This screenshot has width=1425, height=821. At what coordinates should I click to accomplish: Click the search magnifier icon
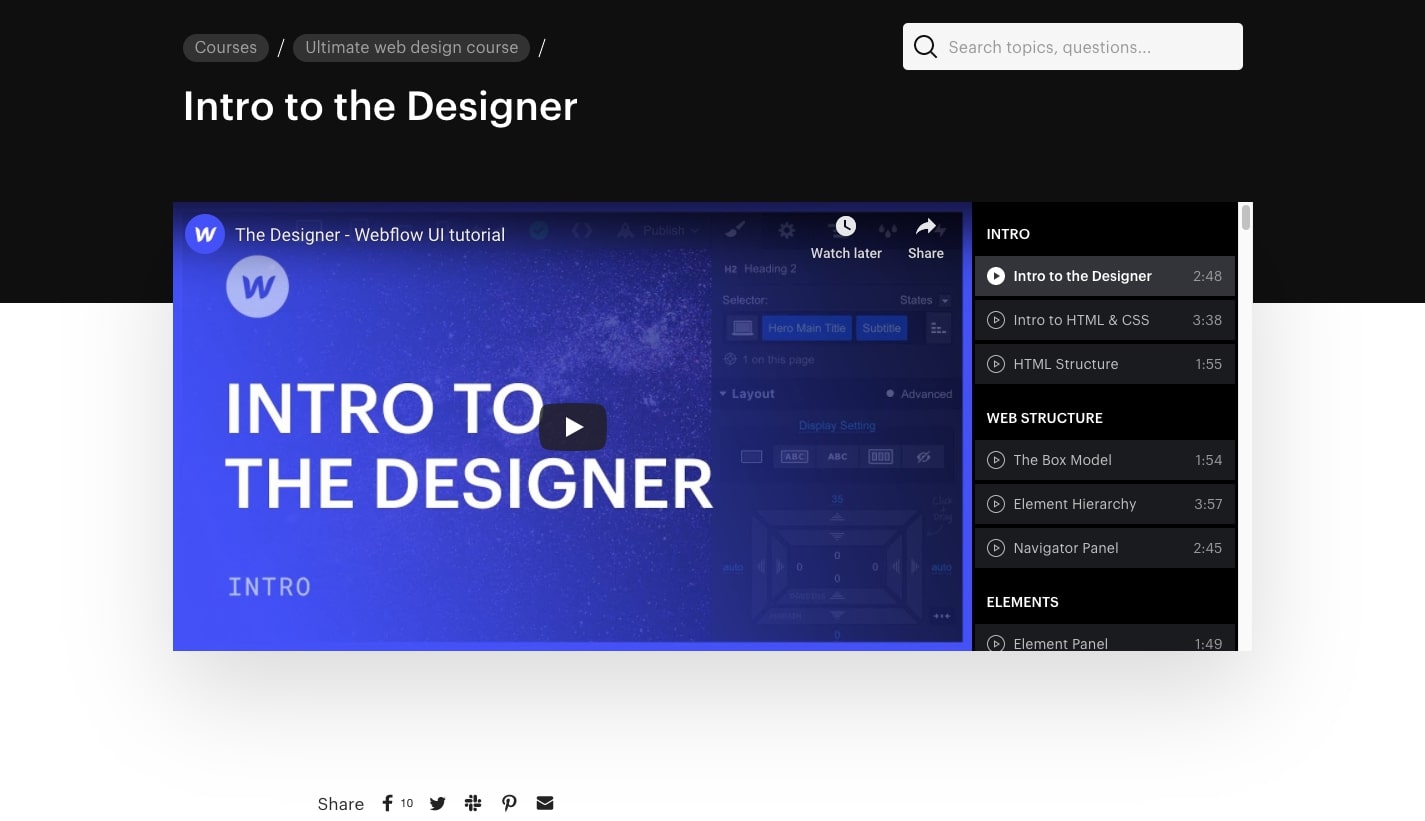coord(925,46)
